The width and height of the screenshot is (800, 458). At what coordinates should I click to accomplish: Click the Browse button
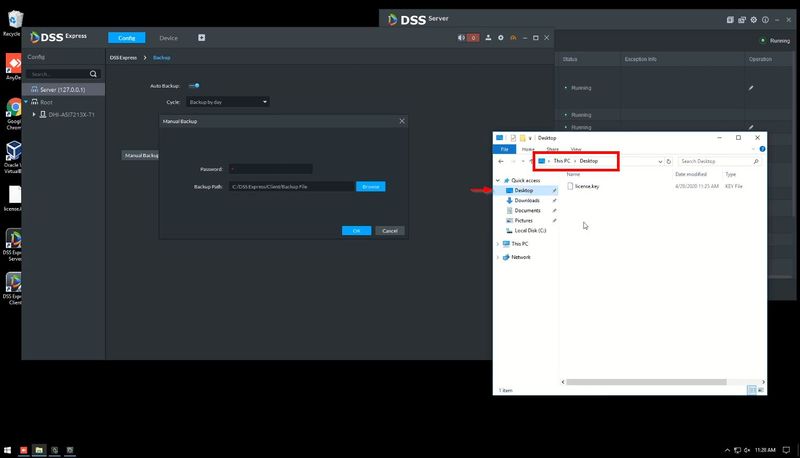point(370,187)
